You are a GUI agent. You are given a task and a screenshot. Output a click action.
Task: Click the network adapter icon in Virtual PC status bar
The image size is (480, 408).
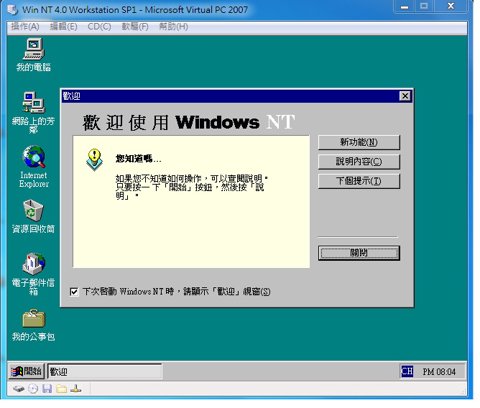pos(76,389)
